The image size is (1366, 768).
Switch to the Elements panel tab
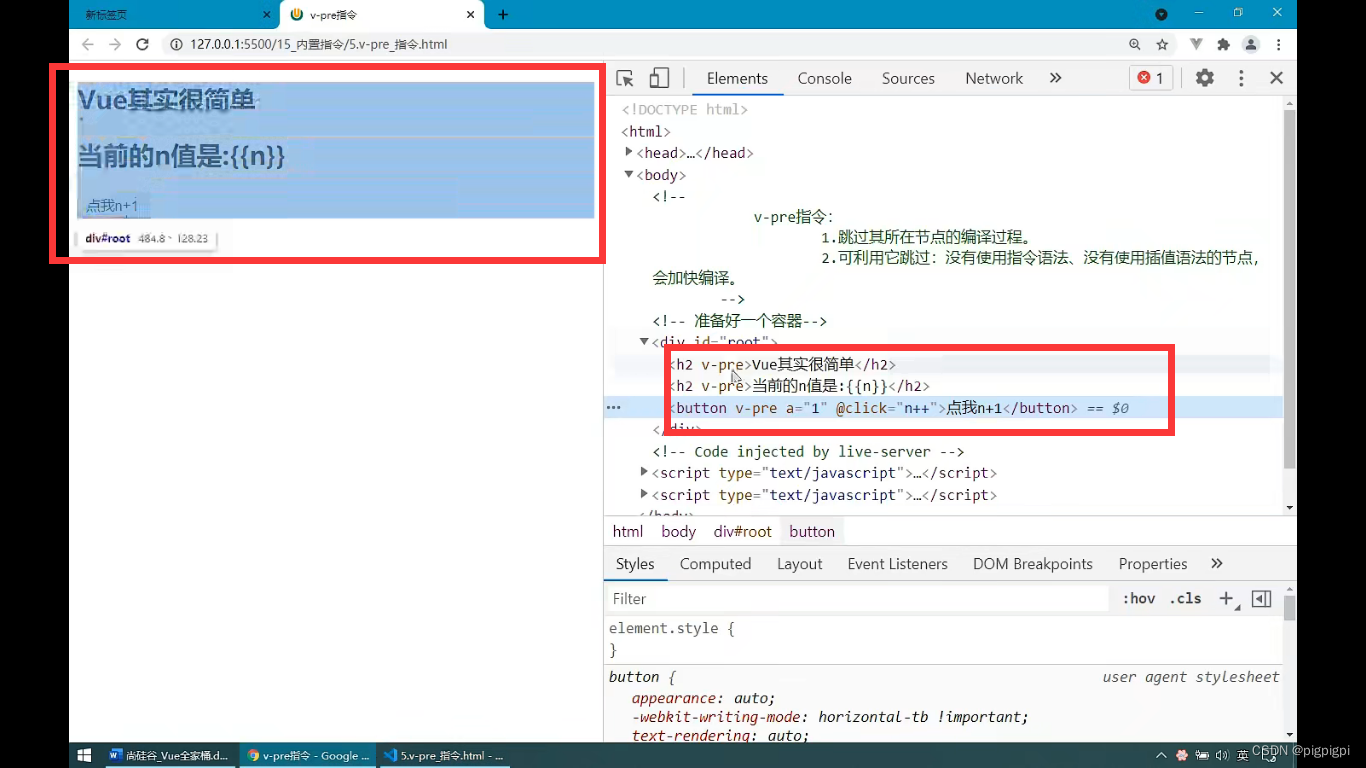737,78
